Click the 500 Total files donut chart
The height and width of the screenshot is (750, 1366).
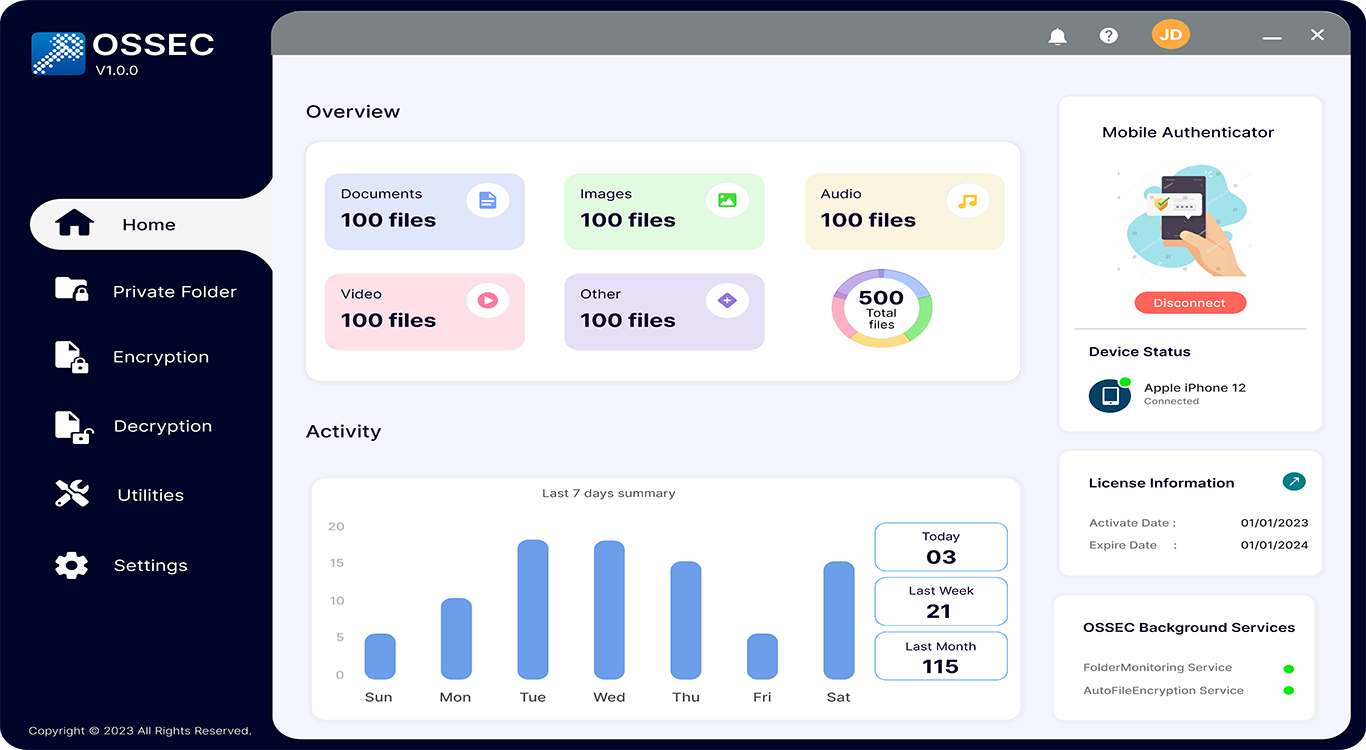tap(881, 308)
